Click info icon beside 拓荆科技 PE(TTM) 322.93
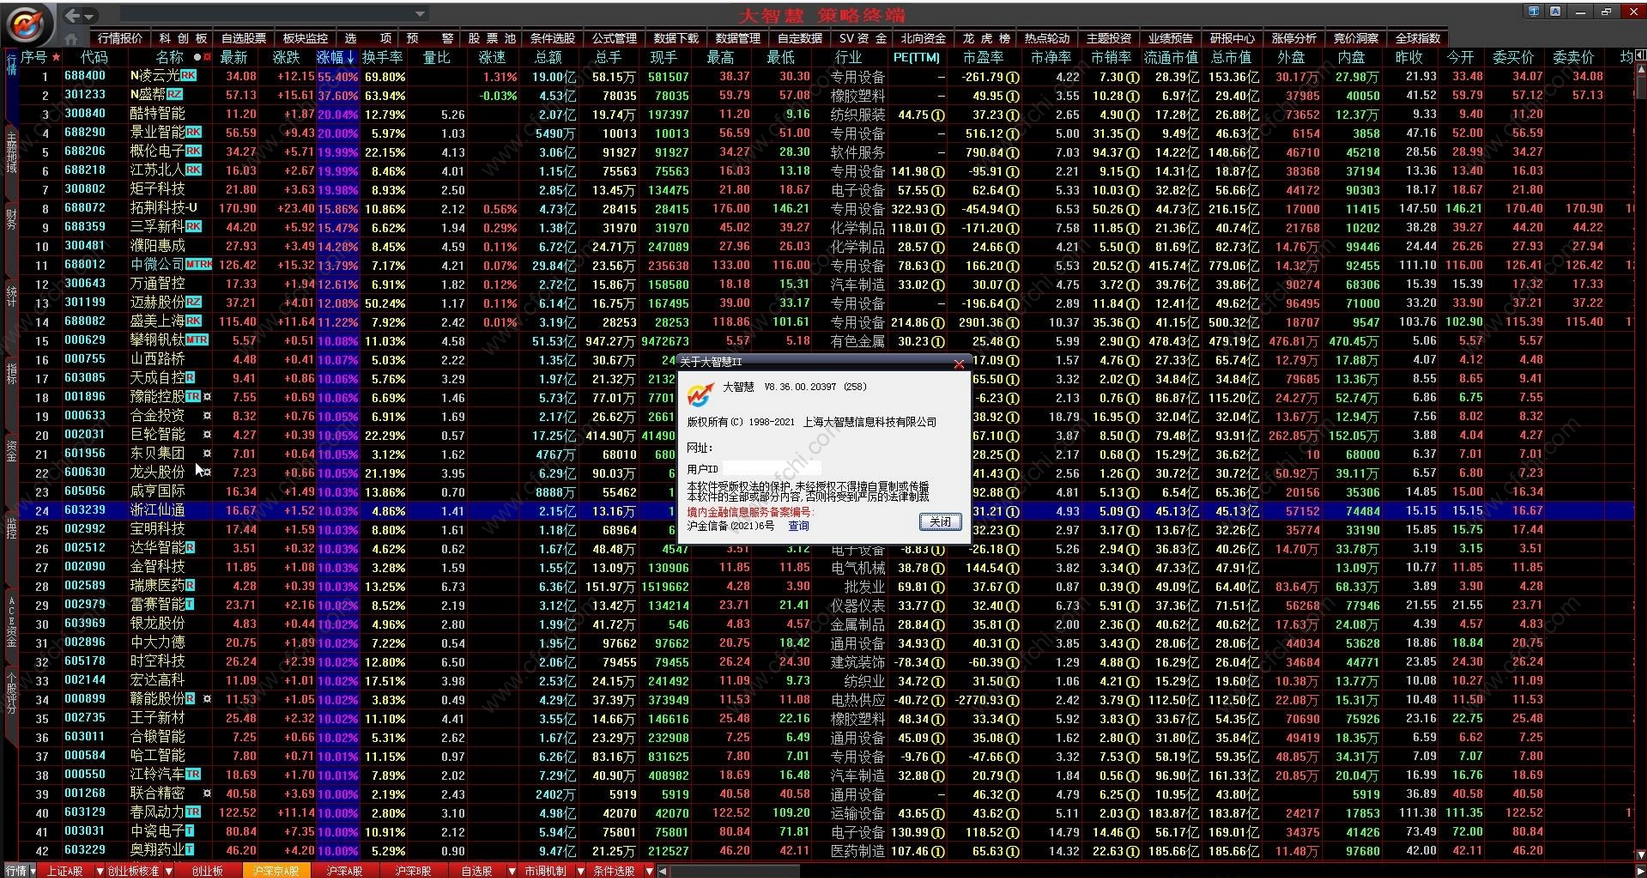 tap(938, 210)
